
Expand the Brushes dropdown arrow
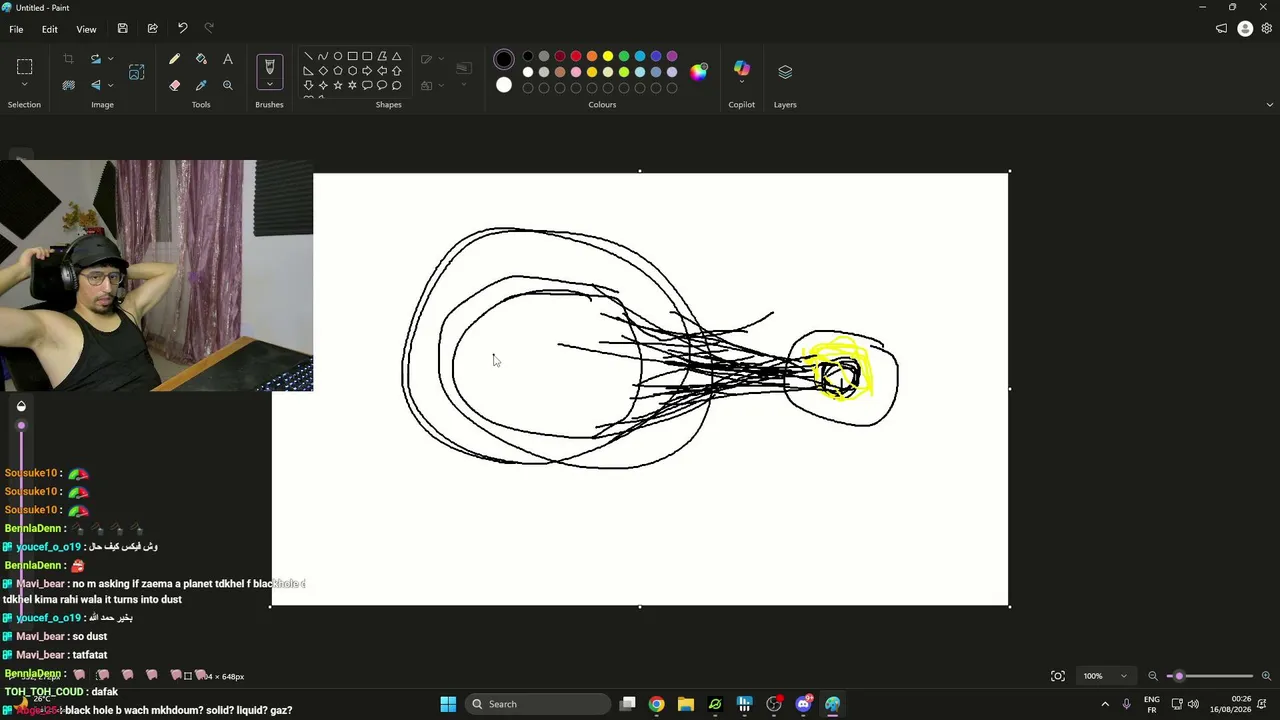pyautogui.click(x=269, y=85)
